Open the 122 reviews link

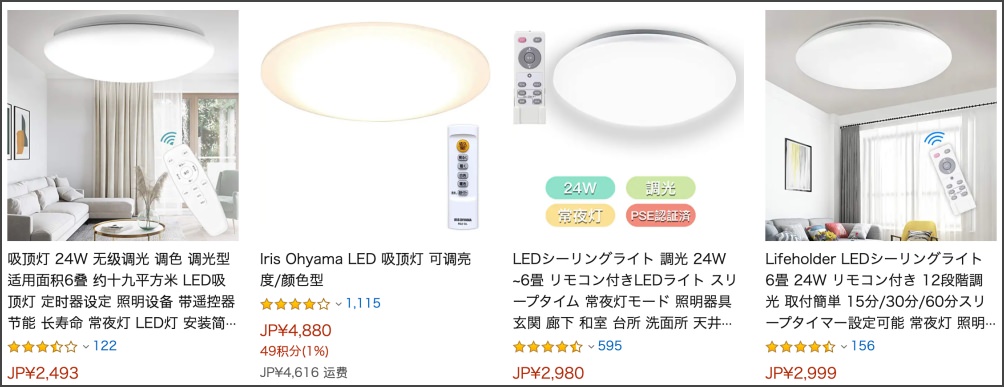point(105,346)
